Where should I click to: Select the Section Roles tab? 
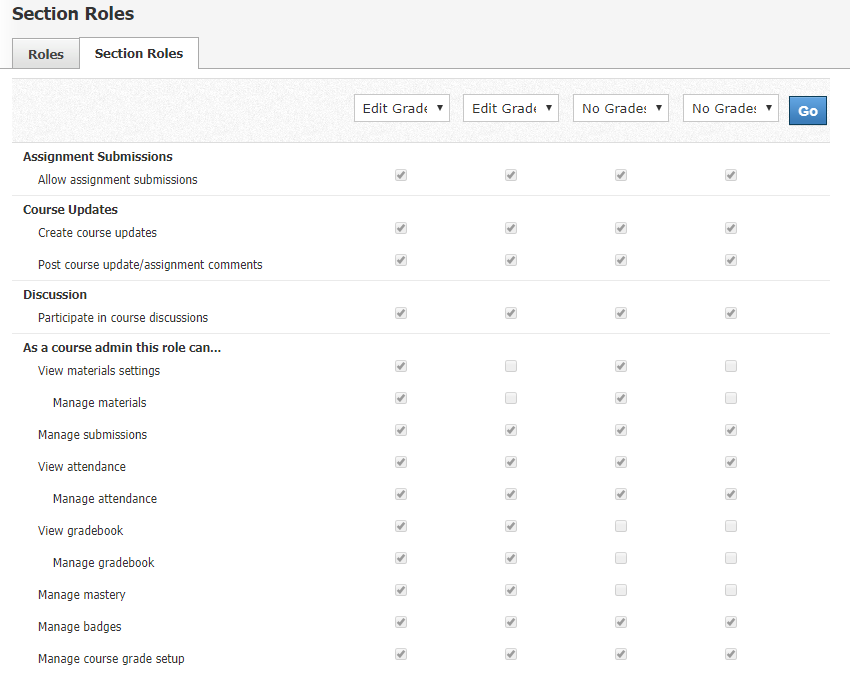[x=138, y=53]
